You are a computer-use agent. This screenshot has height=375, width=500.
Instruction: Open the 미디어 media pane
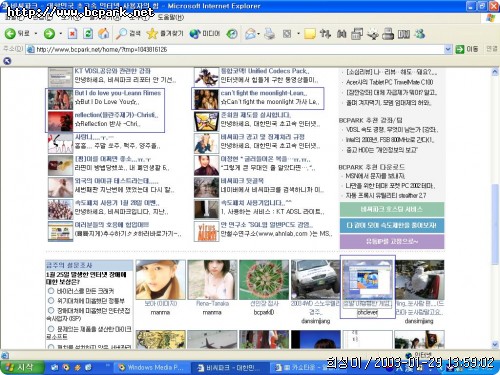point(205,33)
